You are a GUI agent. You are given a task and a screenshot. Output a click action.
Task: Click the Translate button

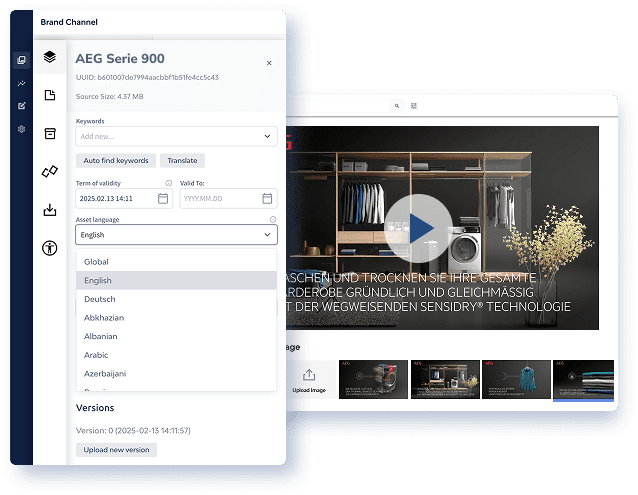[182, 160]
